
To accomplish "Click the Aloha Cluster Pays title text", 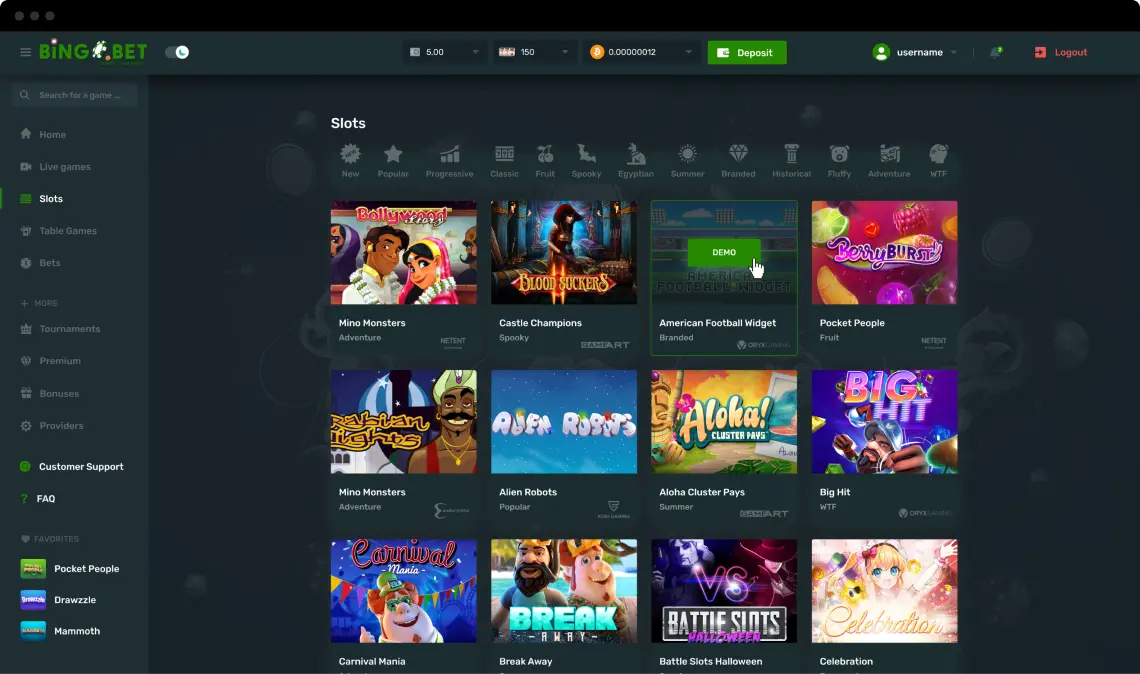I will [702, 492].
